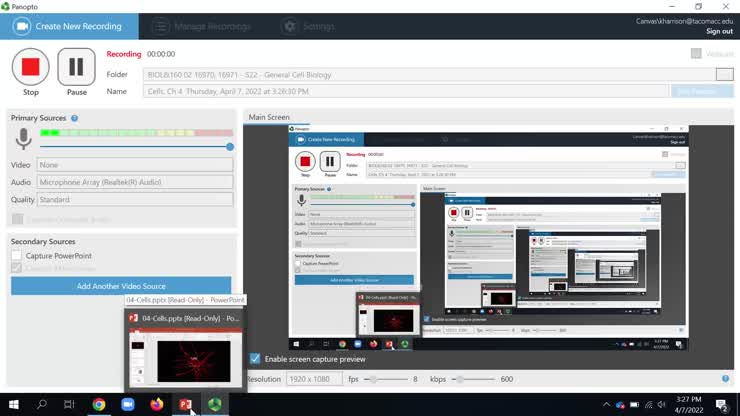Open Zoom from the taskbar
The width and height of the screenshot is (740, 416).
click(128, 404)
